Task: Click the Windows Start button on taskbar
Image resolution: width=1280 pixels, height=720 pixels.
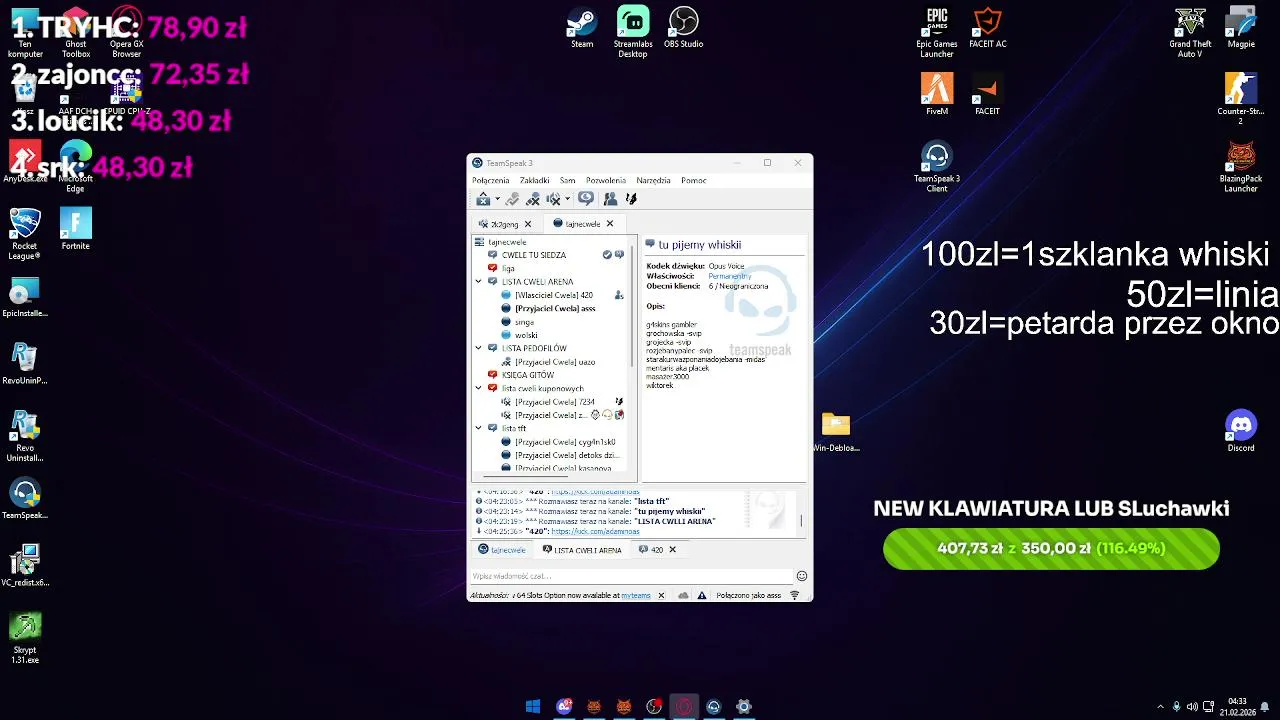Action: [x=533, y=706]
